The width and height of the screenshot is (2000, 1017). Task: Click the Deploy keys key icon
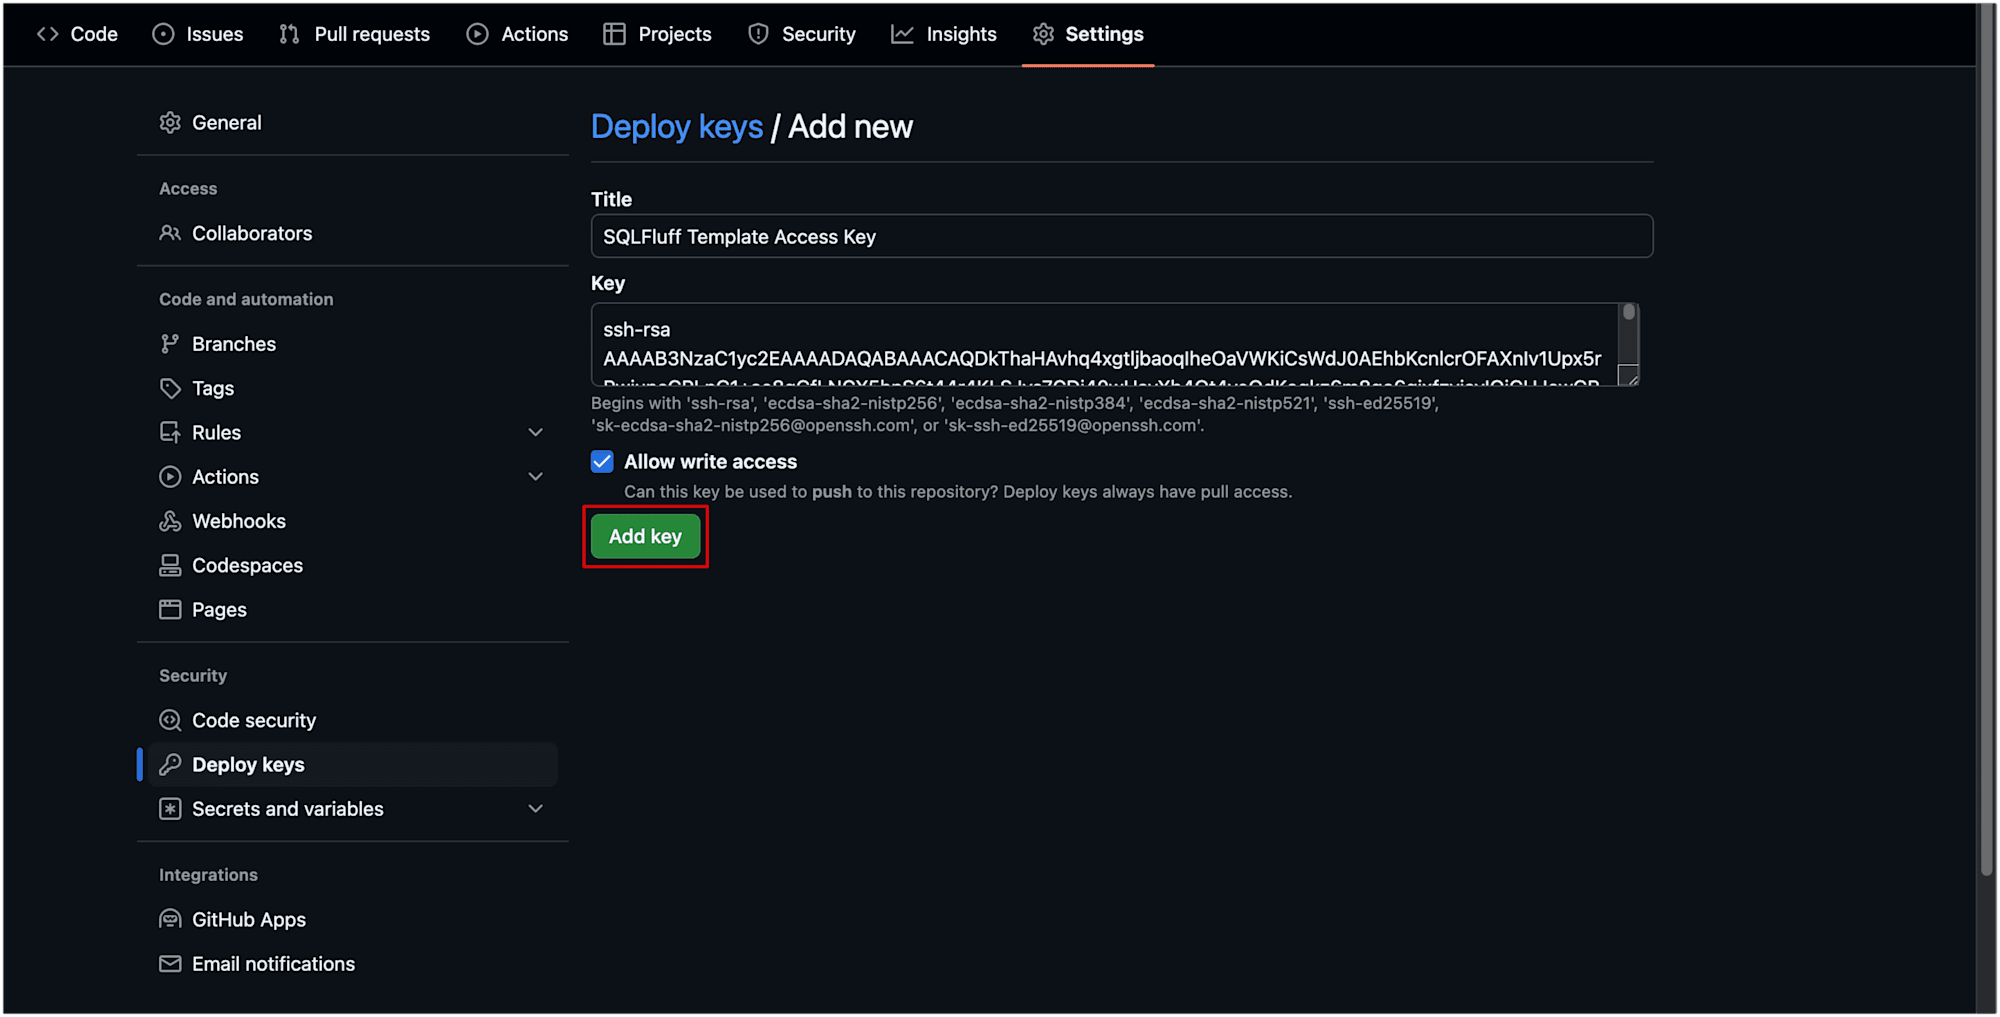tap(170, 764)
